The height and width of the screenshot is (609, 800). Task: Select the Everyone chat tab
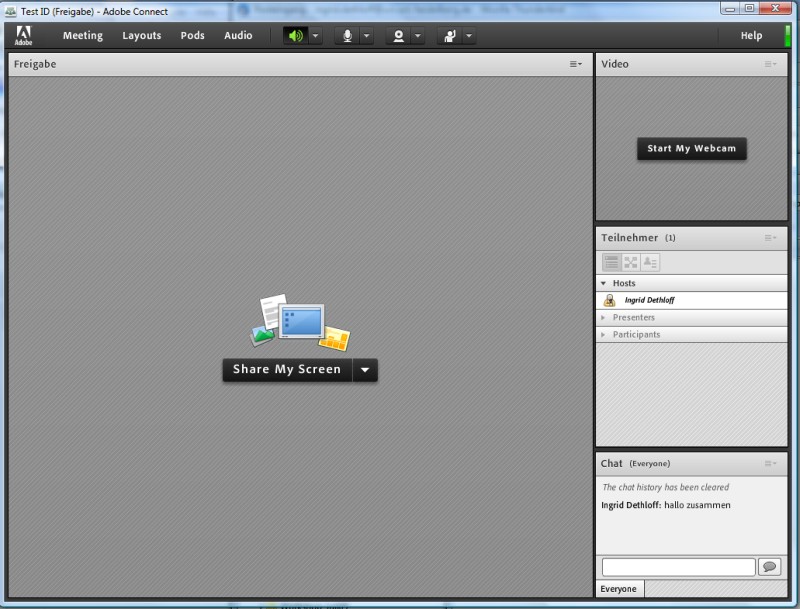[x=619, y=589]
